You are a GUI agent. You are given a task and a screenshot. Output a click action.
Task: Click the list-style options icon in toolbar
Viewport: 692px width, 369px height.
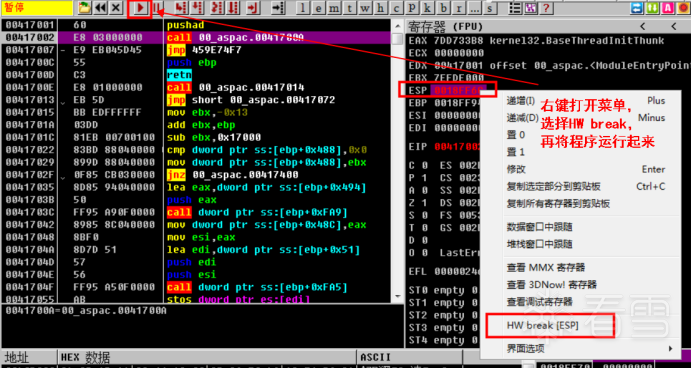(515, 8)
